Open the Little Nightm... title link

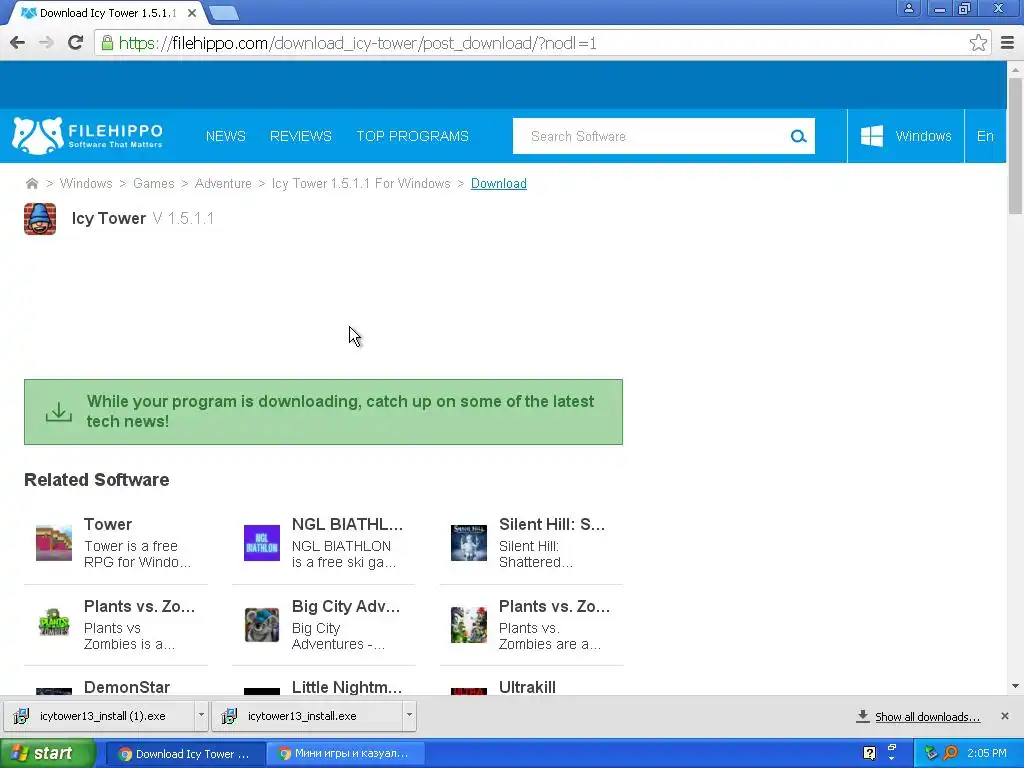(347, 687)
